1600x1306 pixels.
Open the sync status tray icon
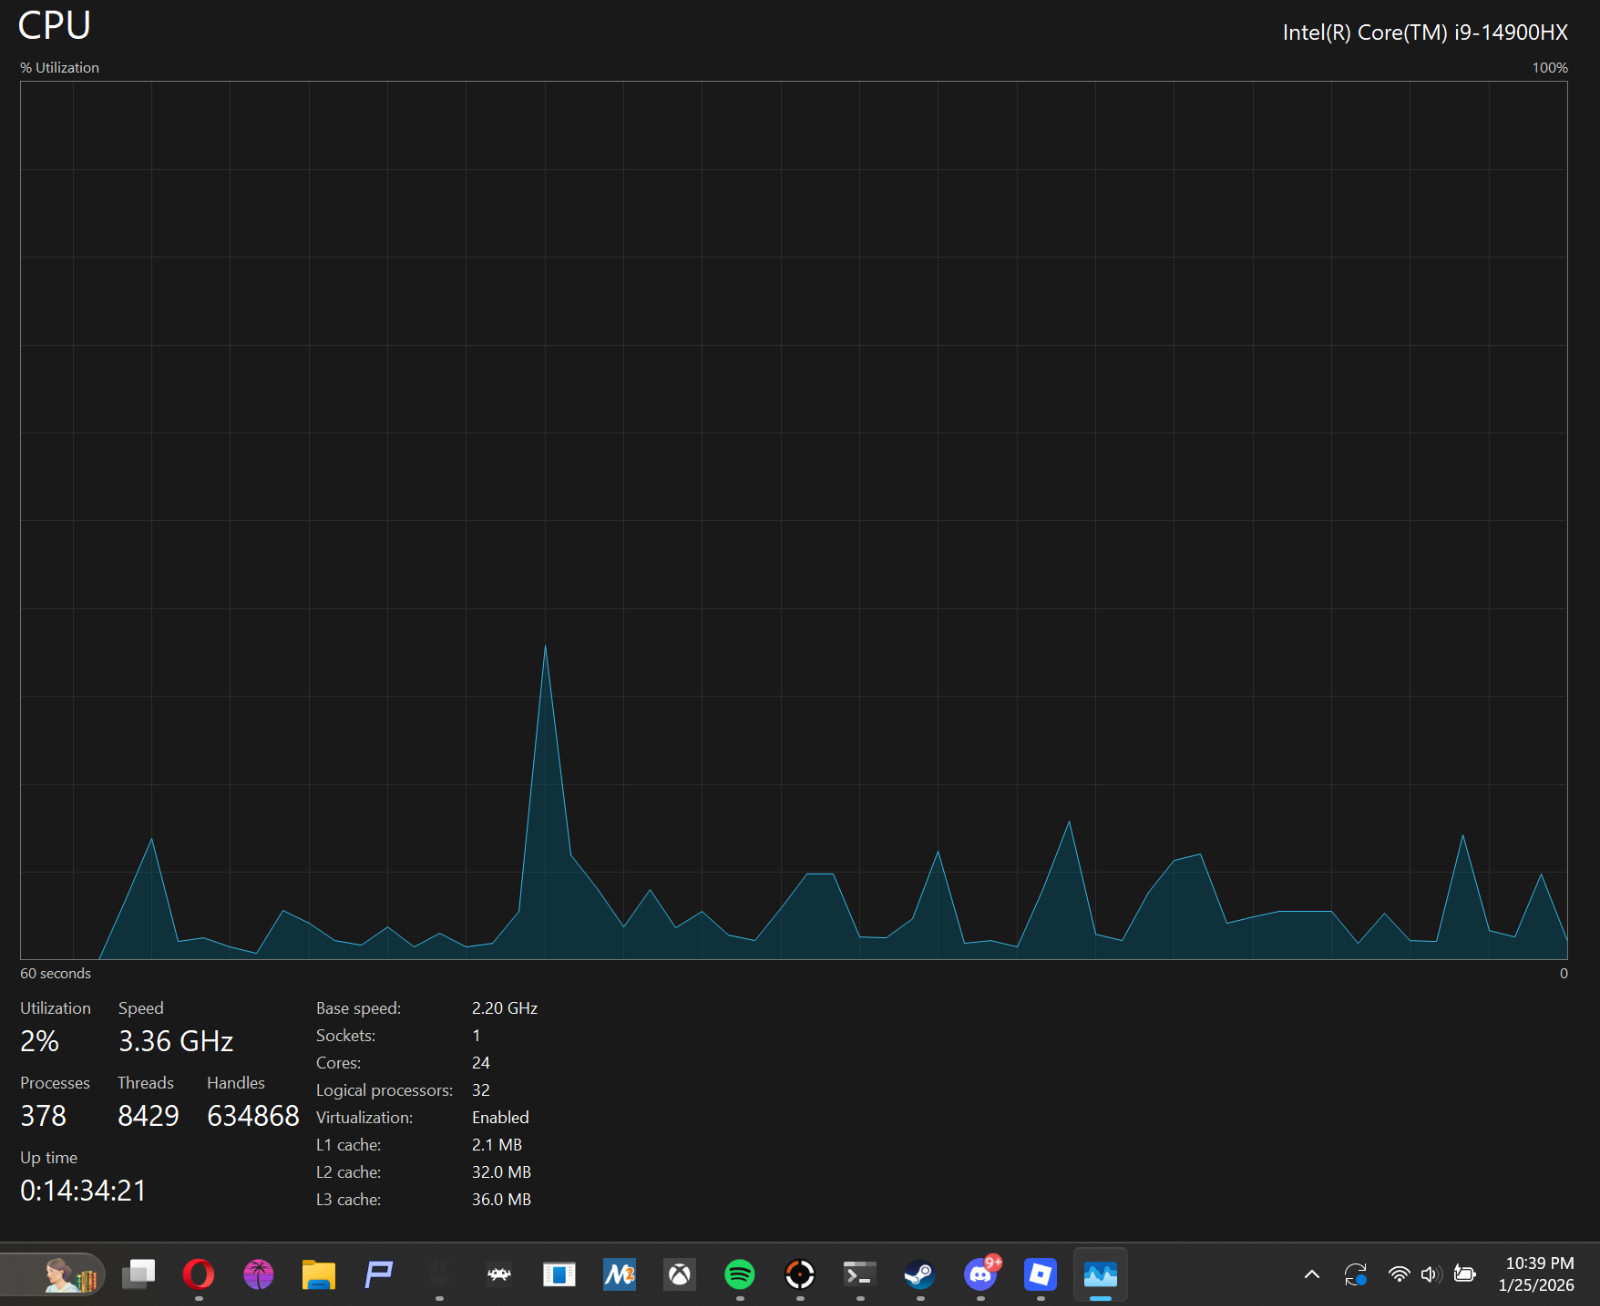[x=1356, y=1274]
